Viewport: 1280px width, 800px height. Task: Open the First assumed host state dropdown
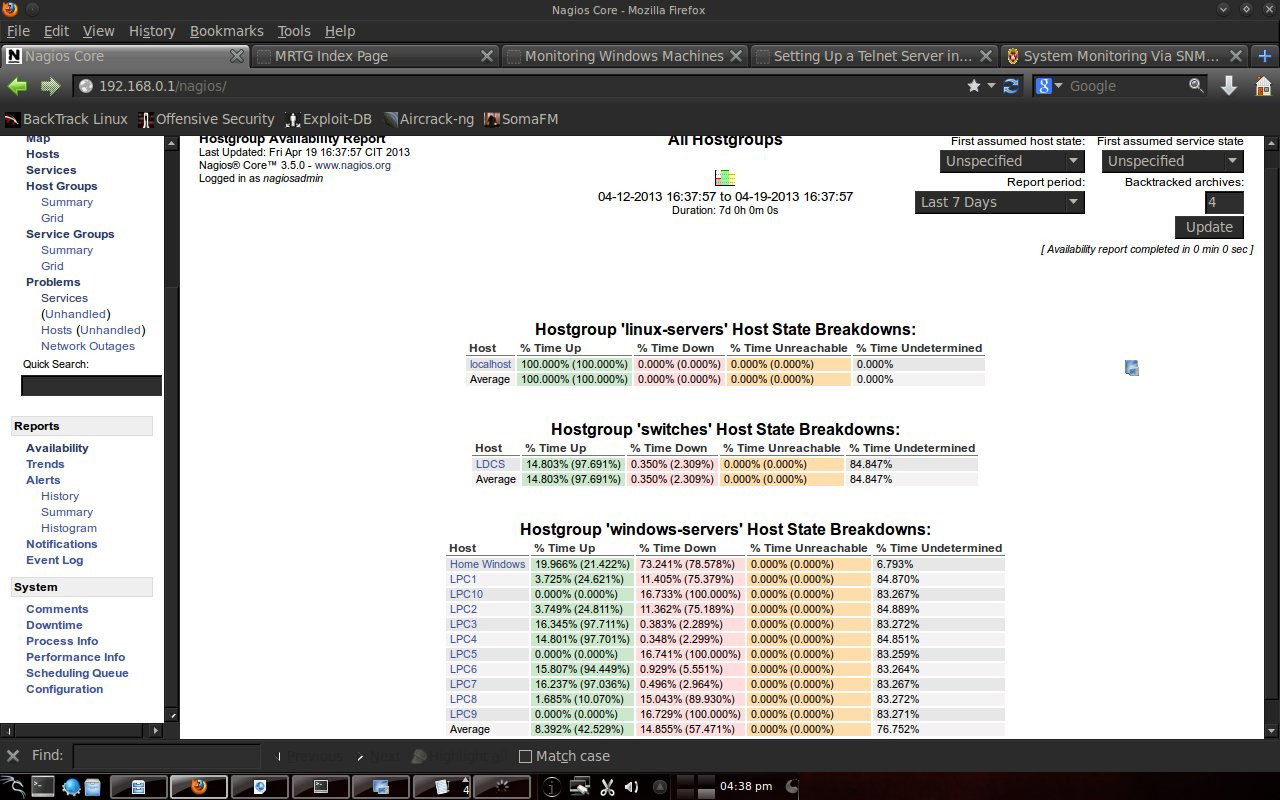pyautogui.click(x=1012, y=161)
